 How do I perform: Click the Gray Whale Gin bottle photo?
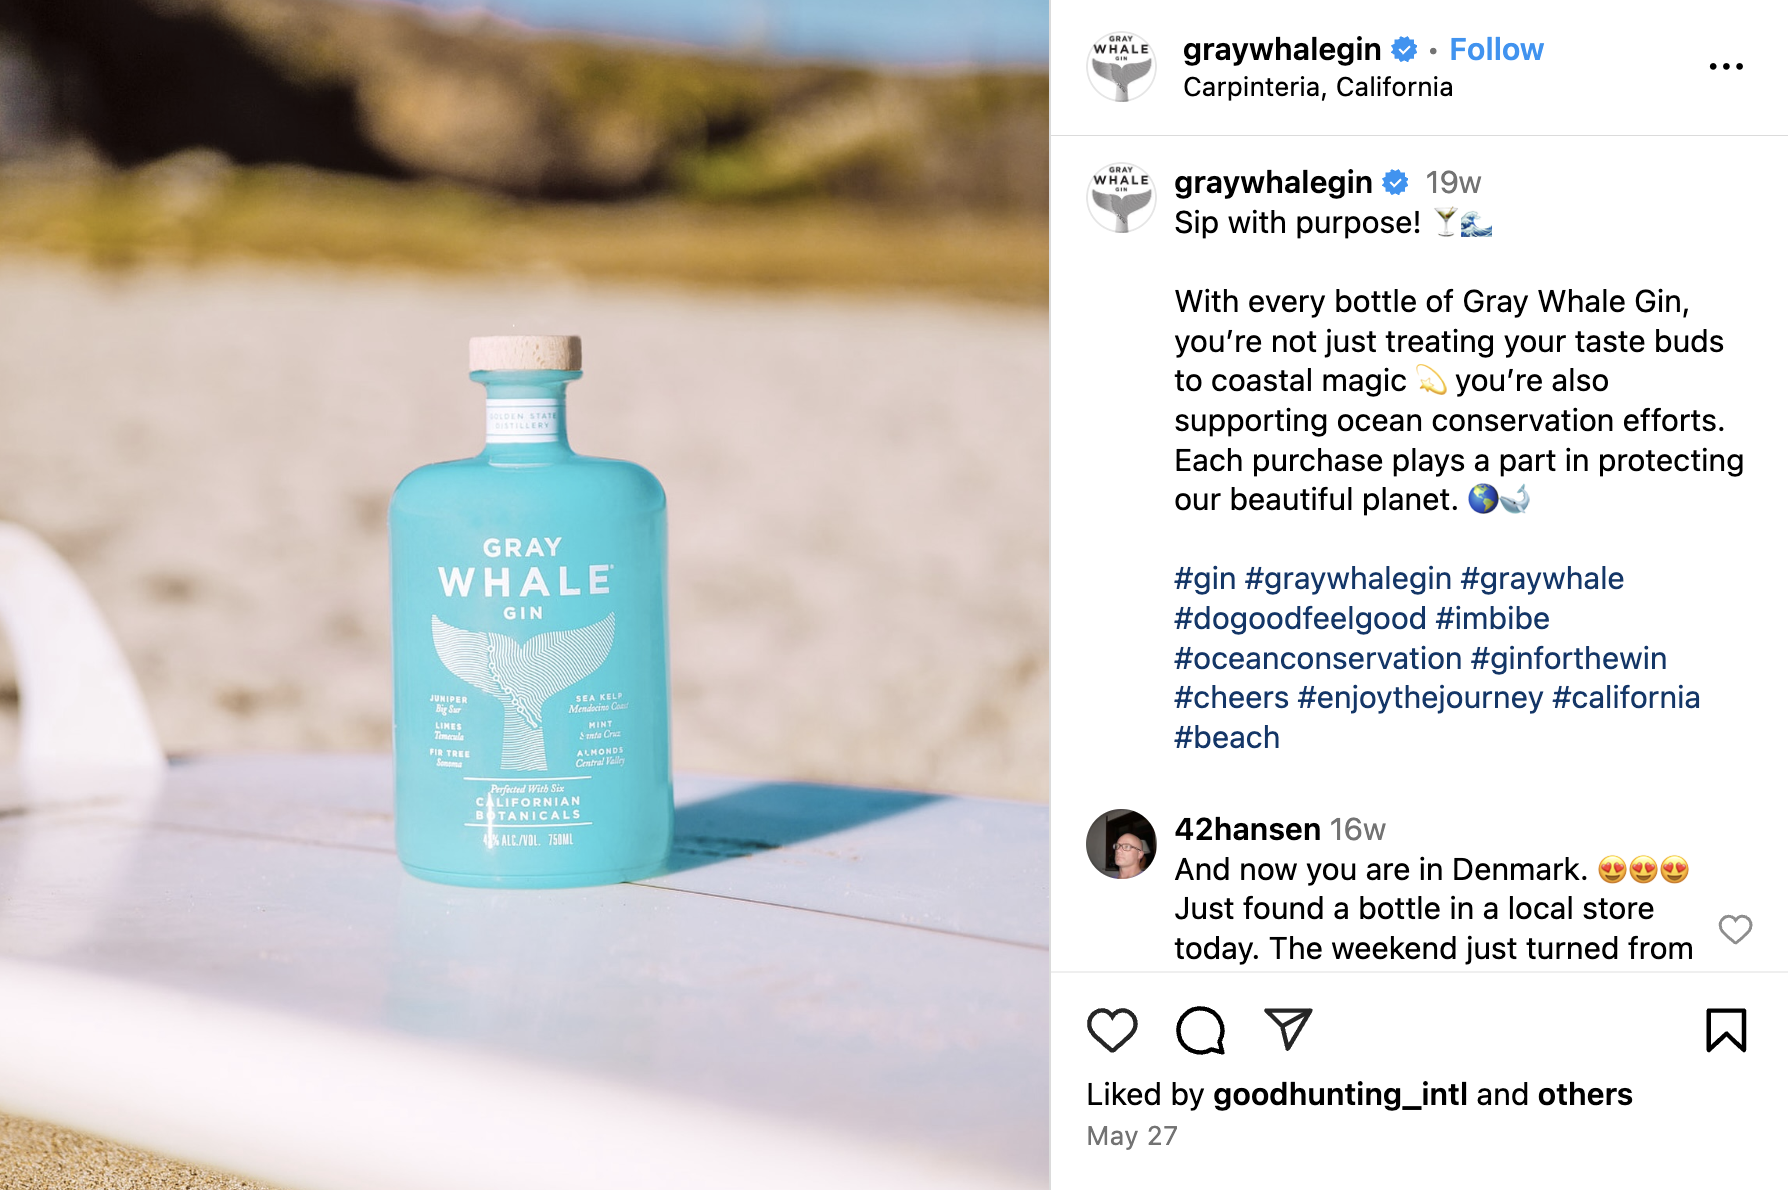click(524, 595)
